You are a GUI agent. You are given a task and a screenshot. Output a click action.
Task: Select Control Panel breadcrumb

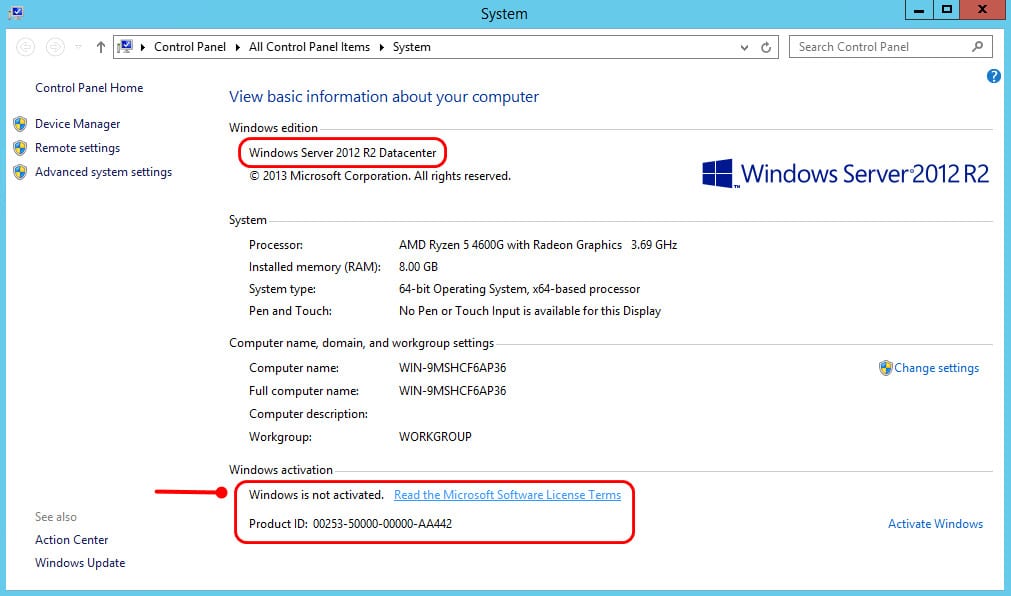pyautogui.click(x=190, y=47)
